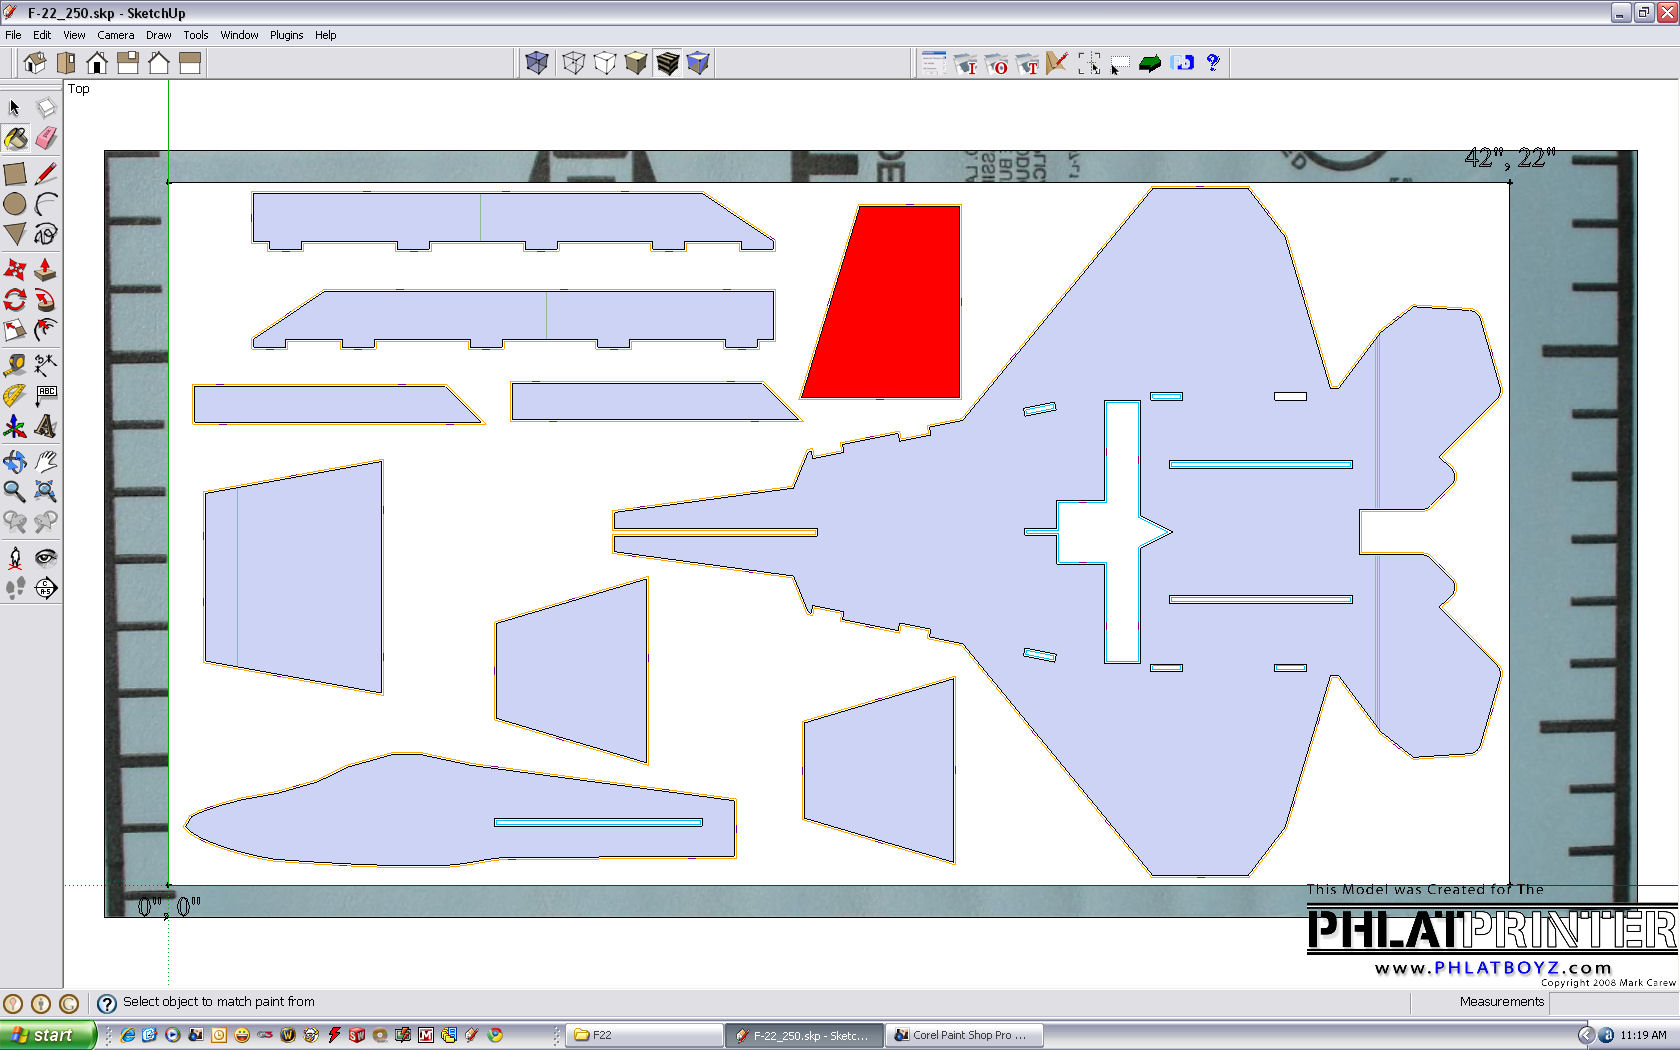Enable Wireframe face style
This screenshot has height=1050, width=1680.
click(573, 63)
